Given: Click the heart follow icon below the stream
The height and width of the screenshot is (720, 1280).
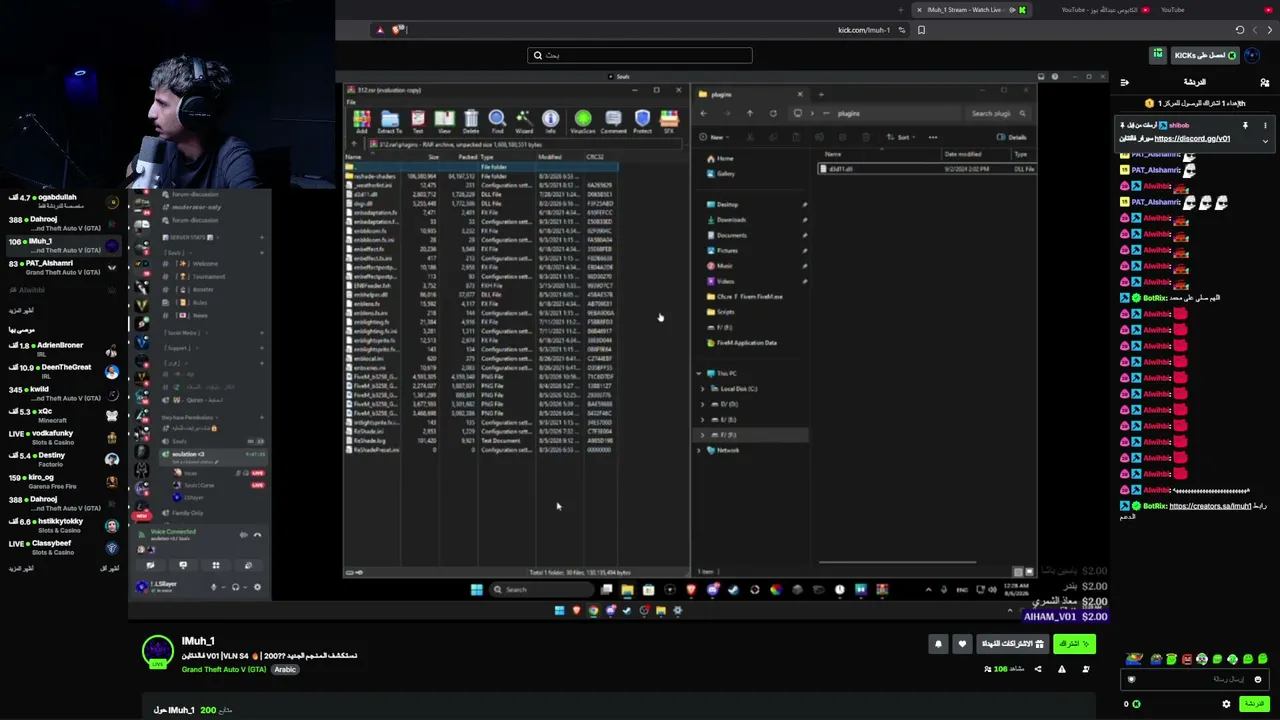Looking at the screenshot, I should (962, 644).
